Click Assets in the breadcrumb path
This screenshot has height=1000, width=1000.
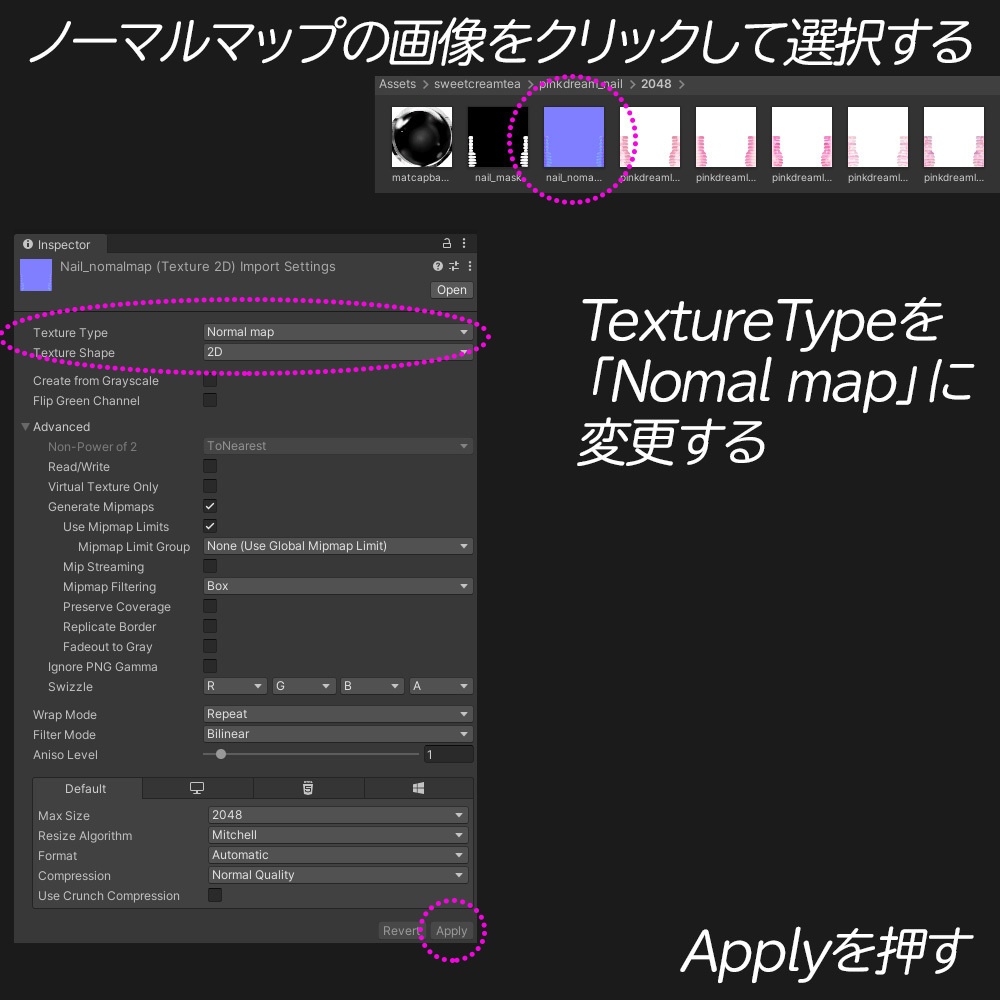tap(396, 84)
